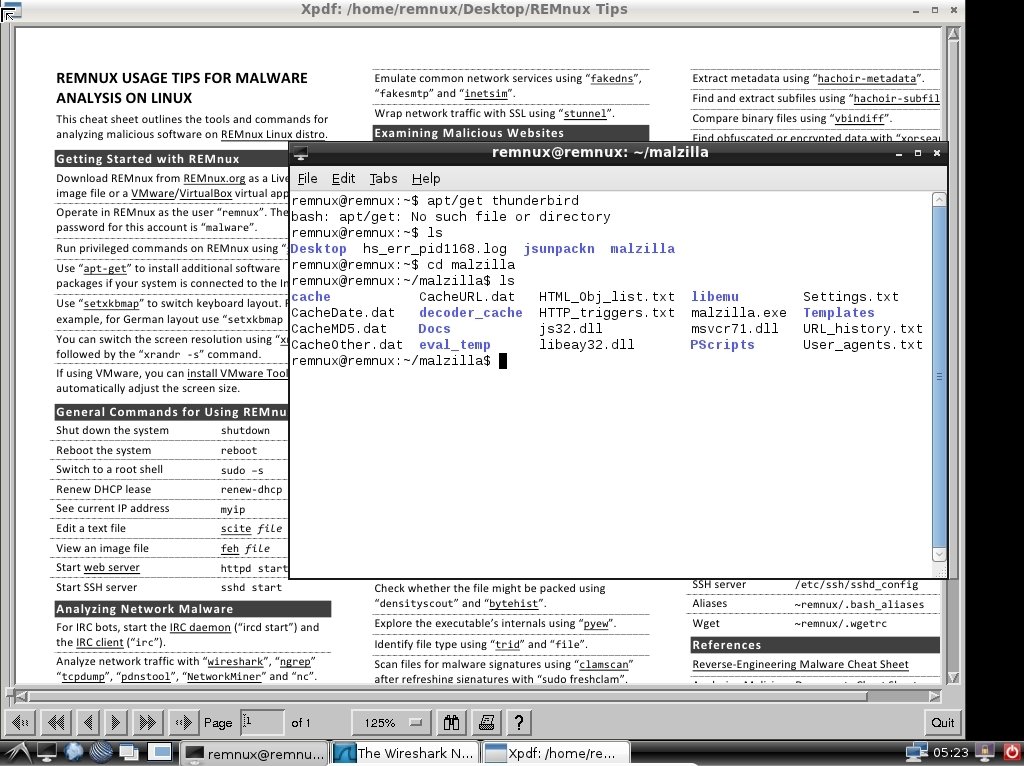Open the REMnux Linux distro link
The width and height of the screenshot is (1024, 766).
[273, 135]
